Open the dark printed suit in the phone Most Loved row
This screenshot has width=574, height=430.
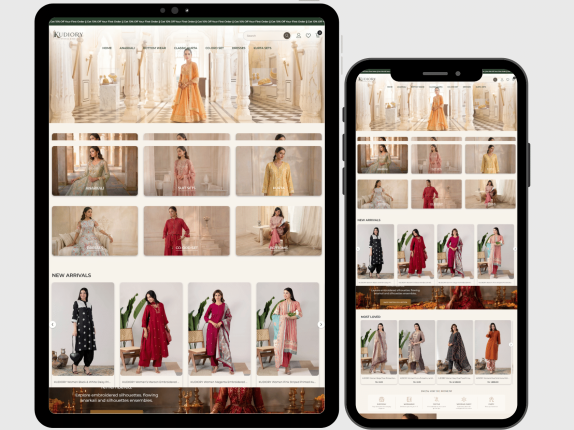tap(455, 351)
